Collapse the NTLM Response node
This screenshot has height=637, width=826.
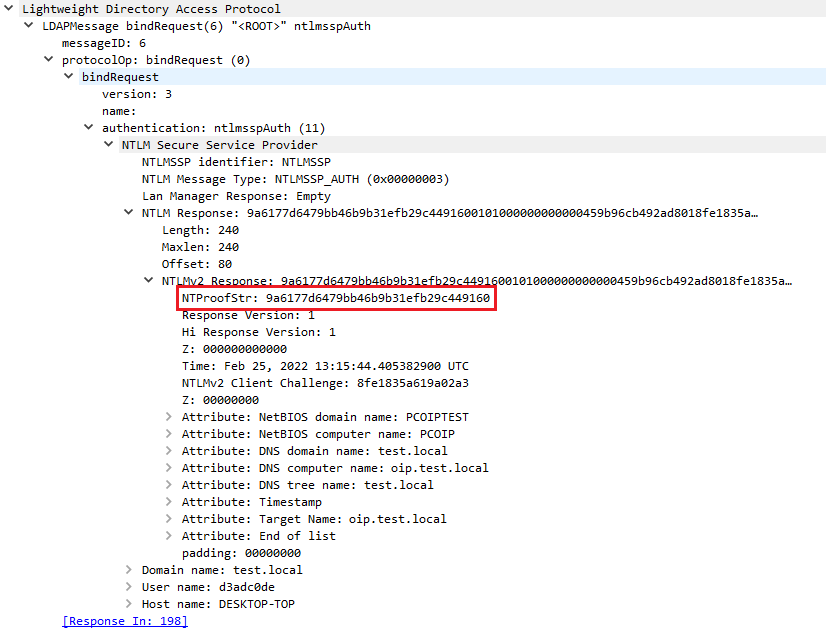click(x=129, y=212)
